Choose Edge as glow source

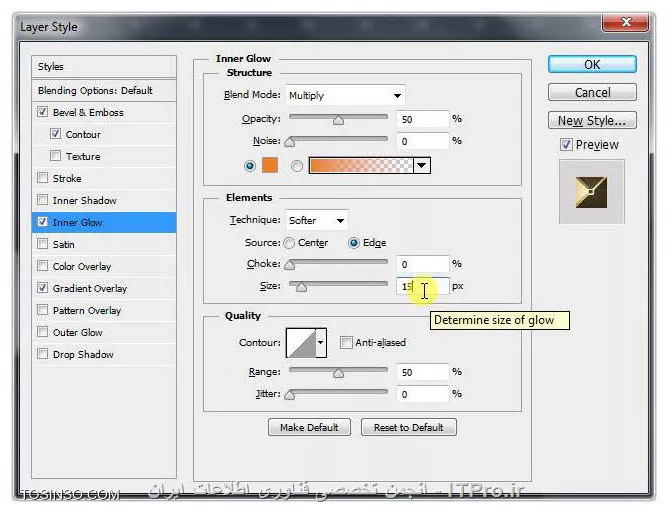(354, 243)
